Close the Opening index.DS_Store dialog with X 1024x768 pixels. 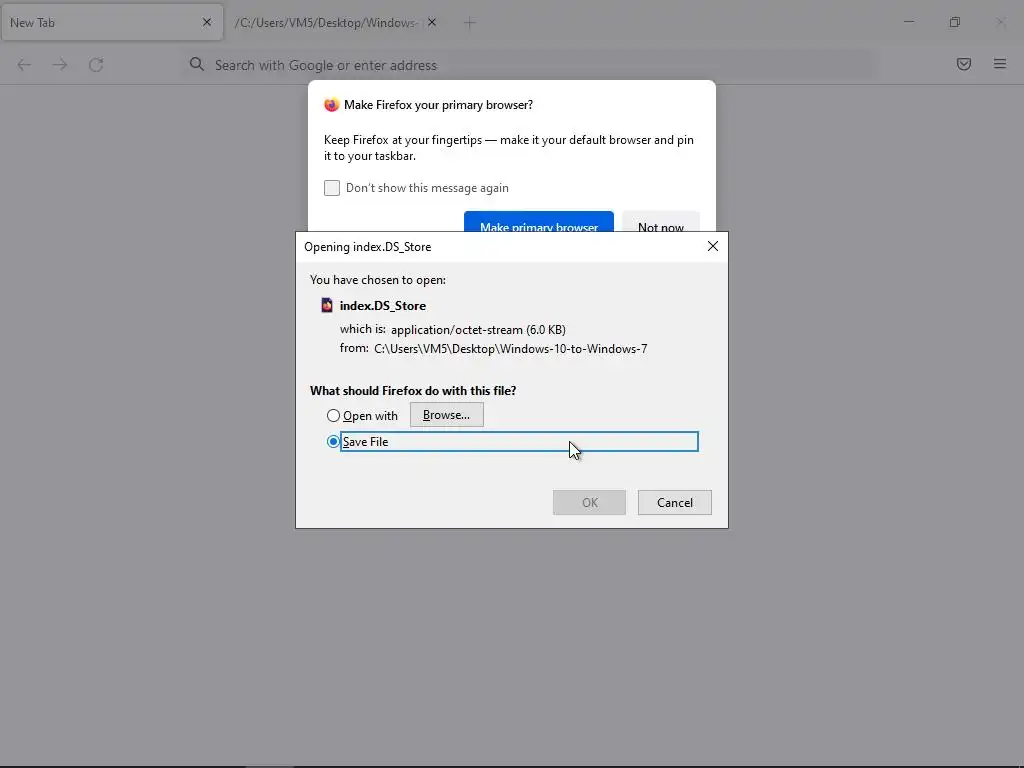coord(712,246)
